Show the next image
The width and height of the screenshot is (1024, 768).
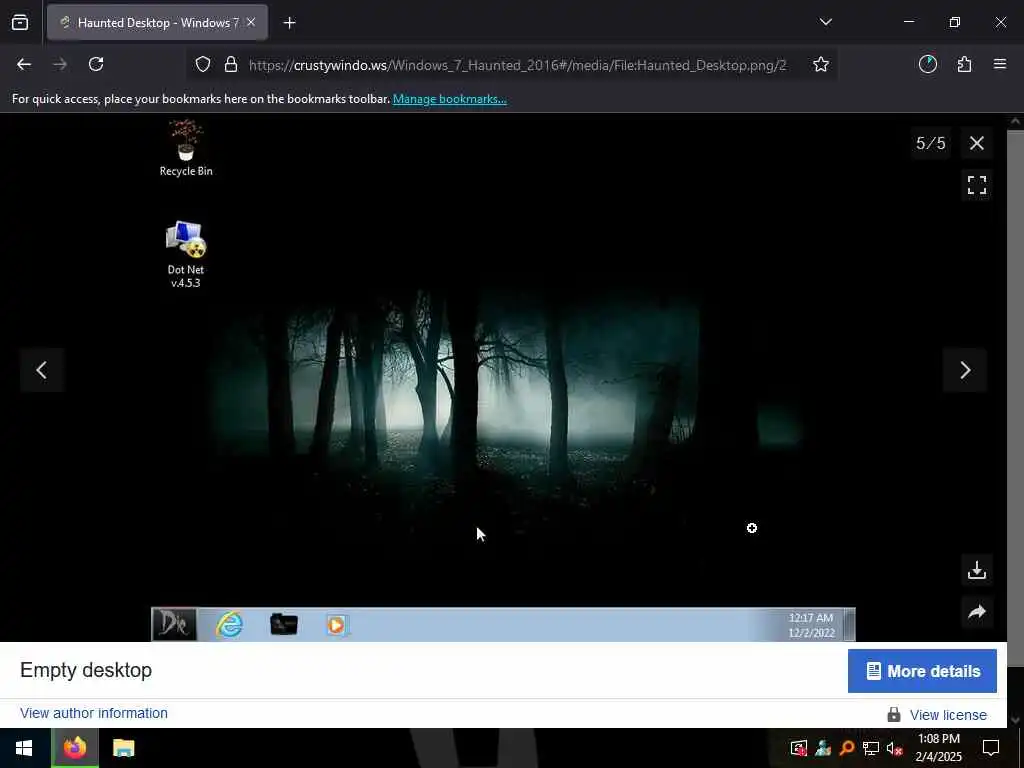tap(965, 370)
